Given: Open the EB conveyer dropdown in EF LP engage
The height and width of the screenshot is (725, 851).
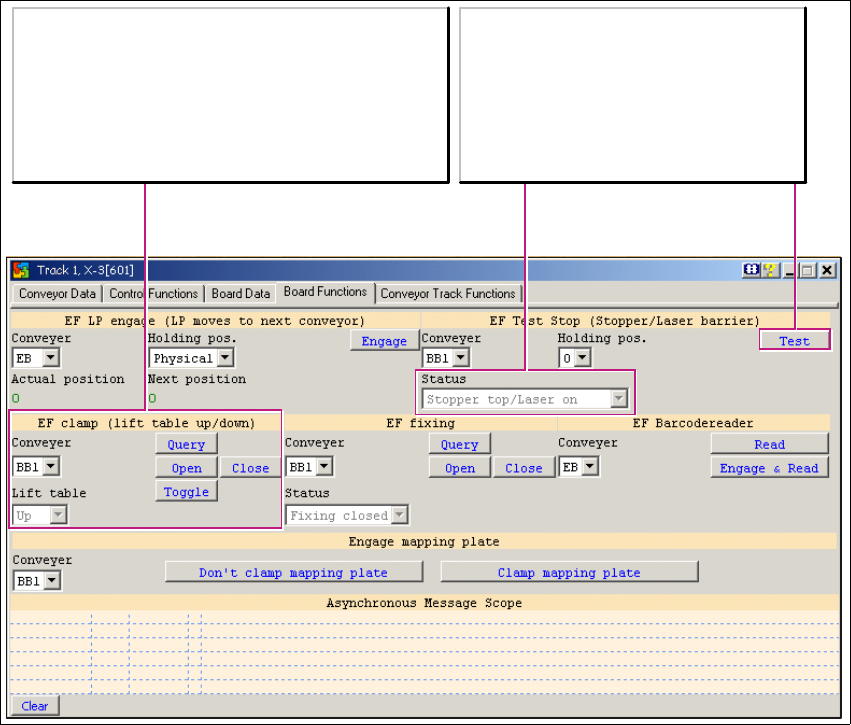Looking at the screenshot, I should pyautogui.click(x=51, y=358).
